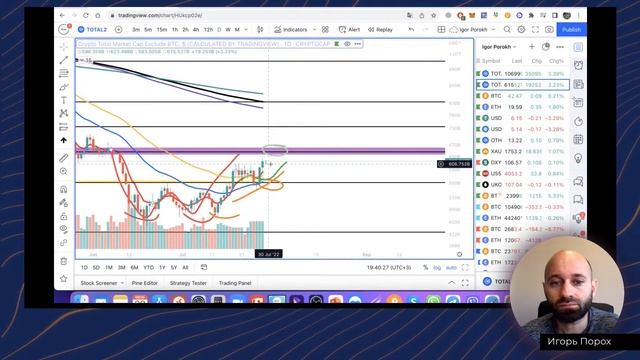Take a chart snapshot with camera icon
640x360 pixels.
[549, 29]
